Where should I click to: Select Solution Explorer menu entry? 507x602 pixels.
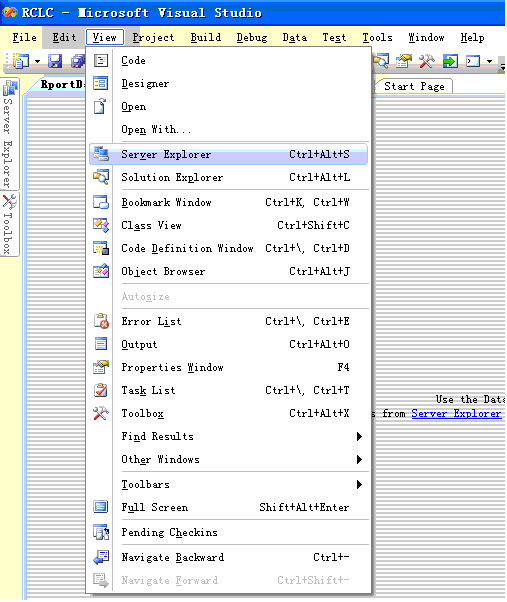click(x=228, y=177)
